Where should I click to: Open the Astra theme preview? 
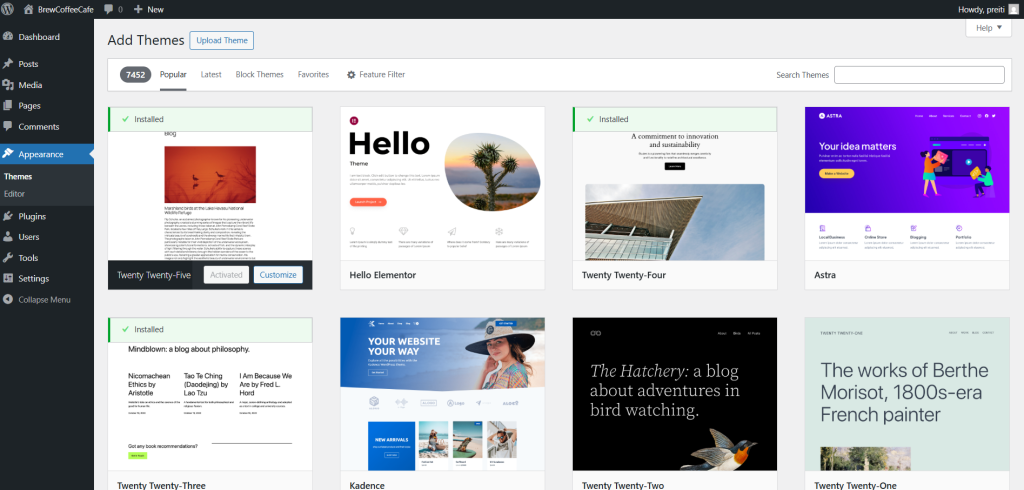pos(907,184)
